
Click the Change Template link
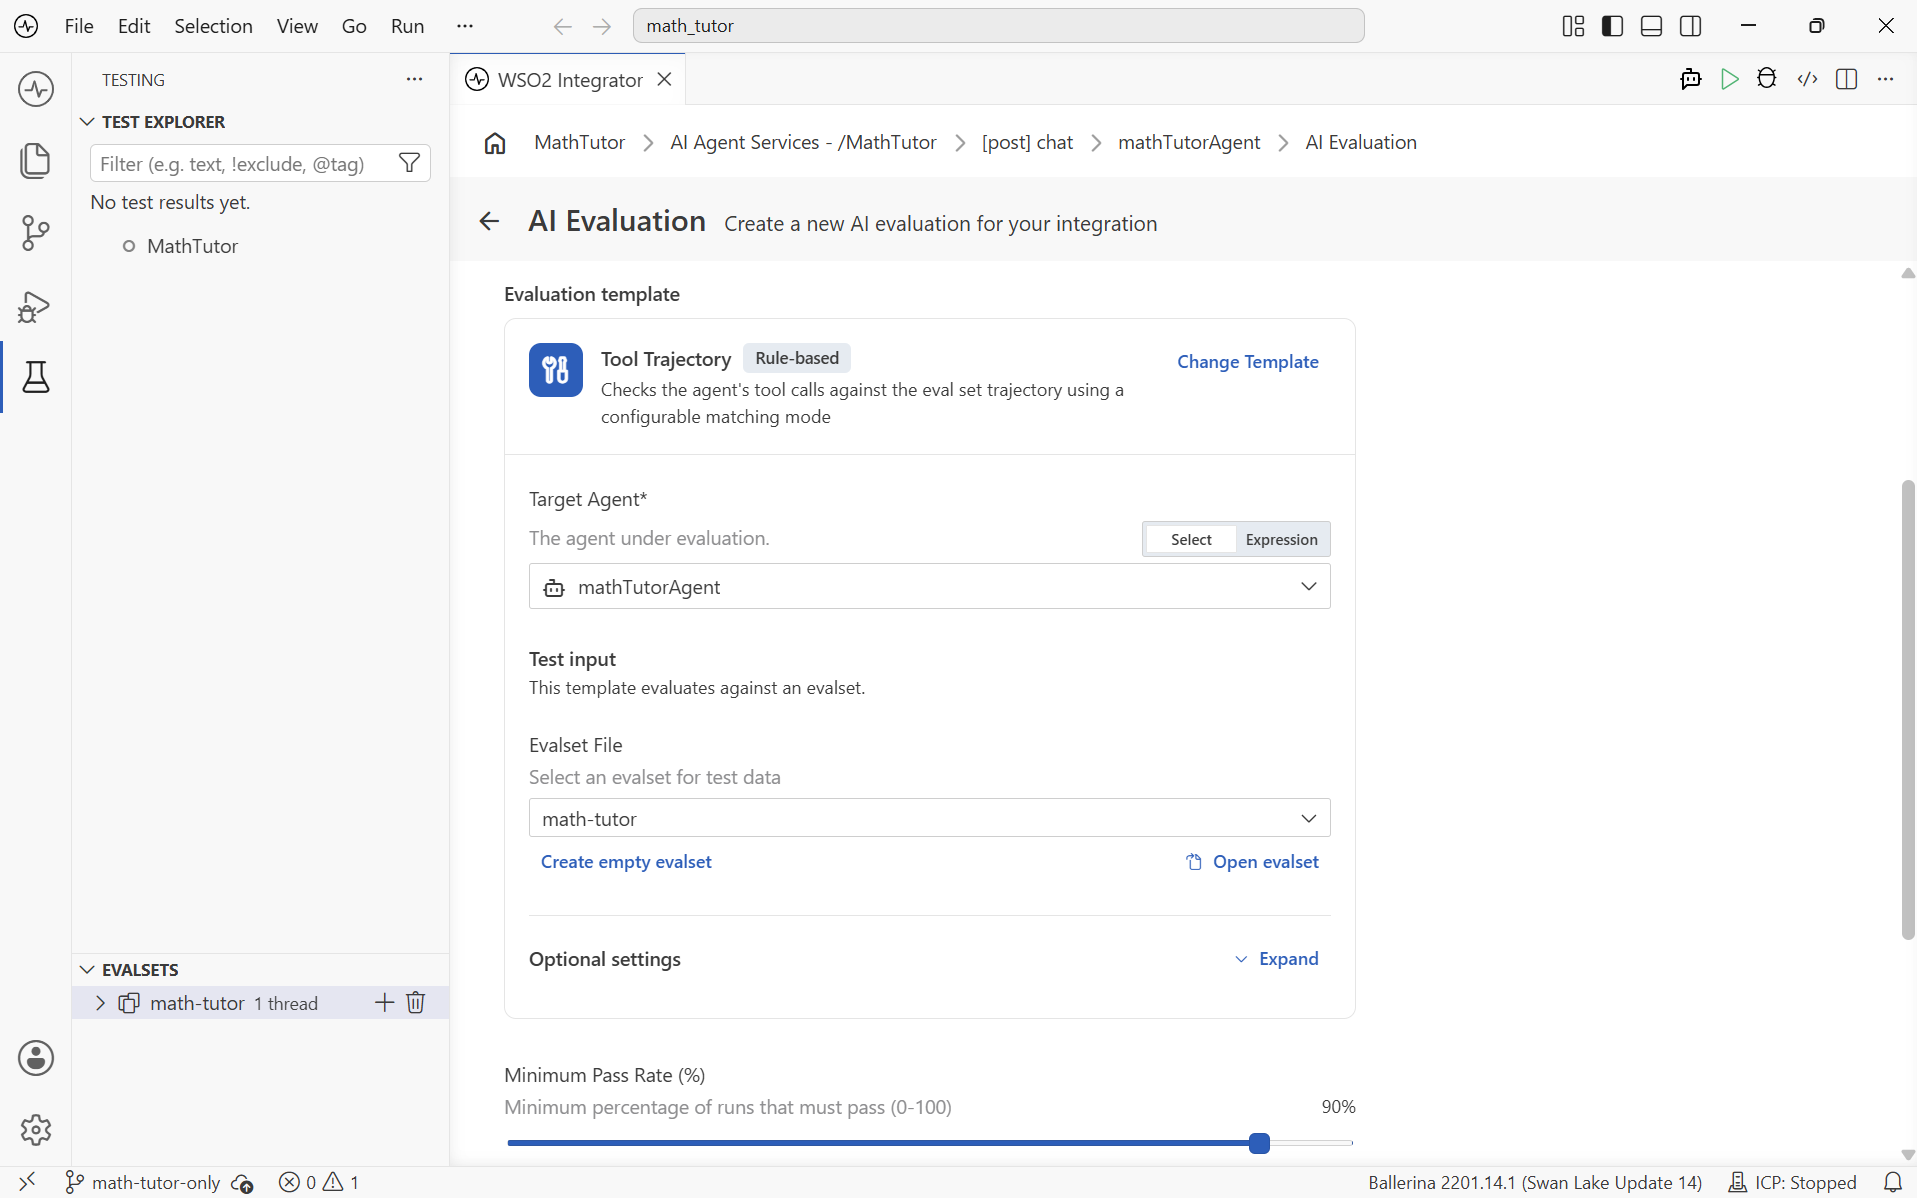pyautogui.click(x=1247, y=361)
